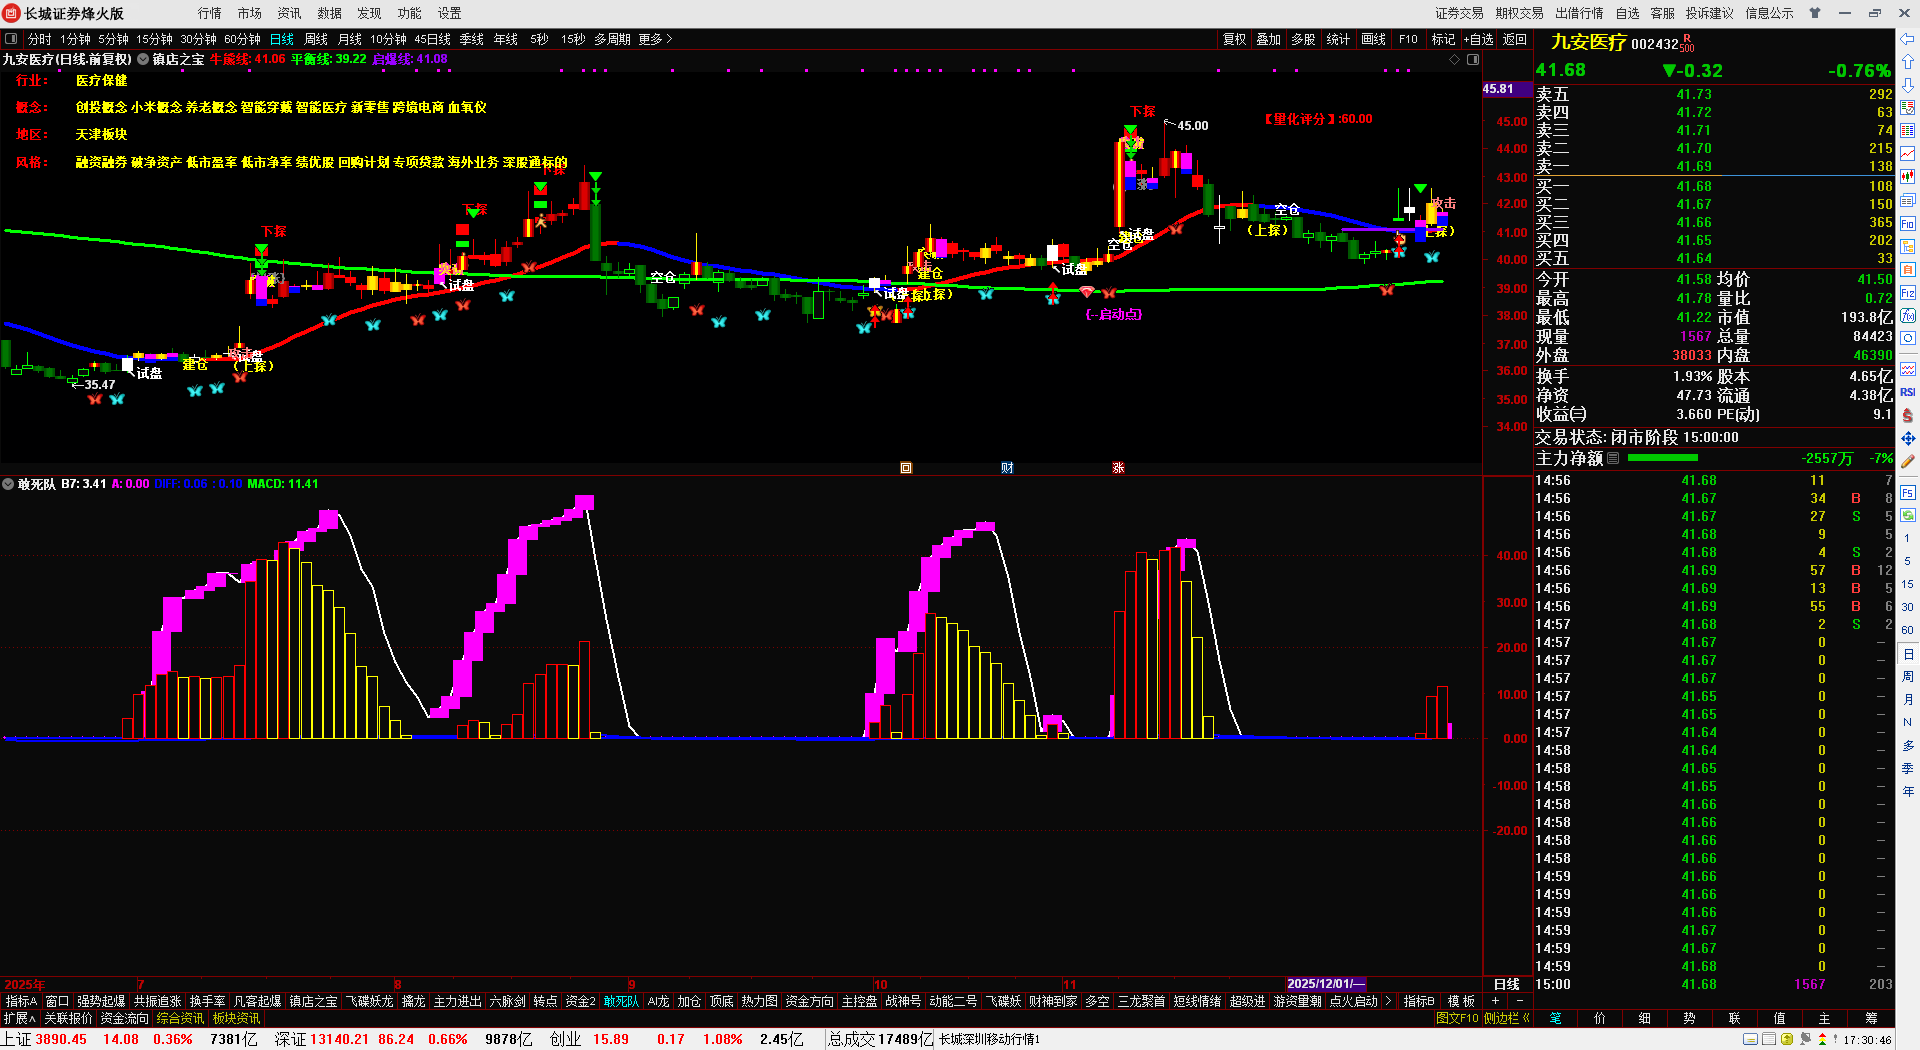
Task: Open the 行情 menu
Action: pos(210,13)
